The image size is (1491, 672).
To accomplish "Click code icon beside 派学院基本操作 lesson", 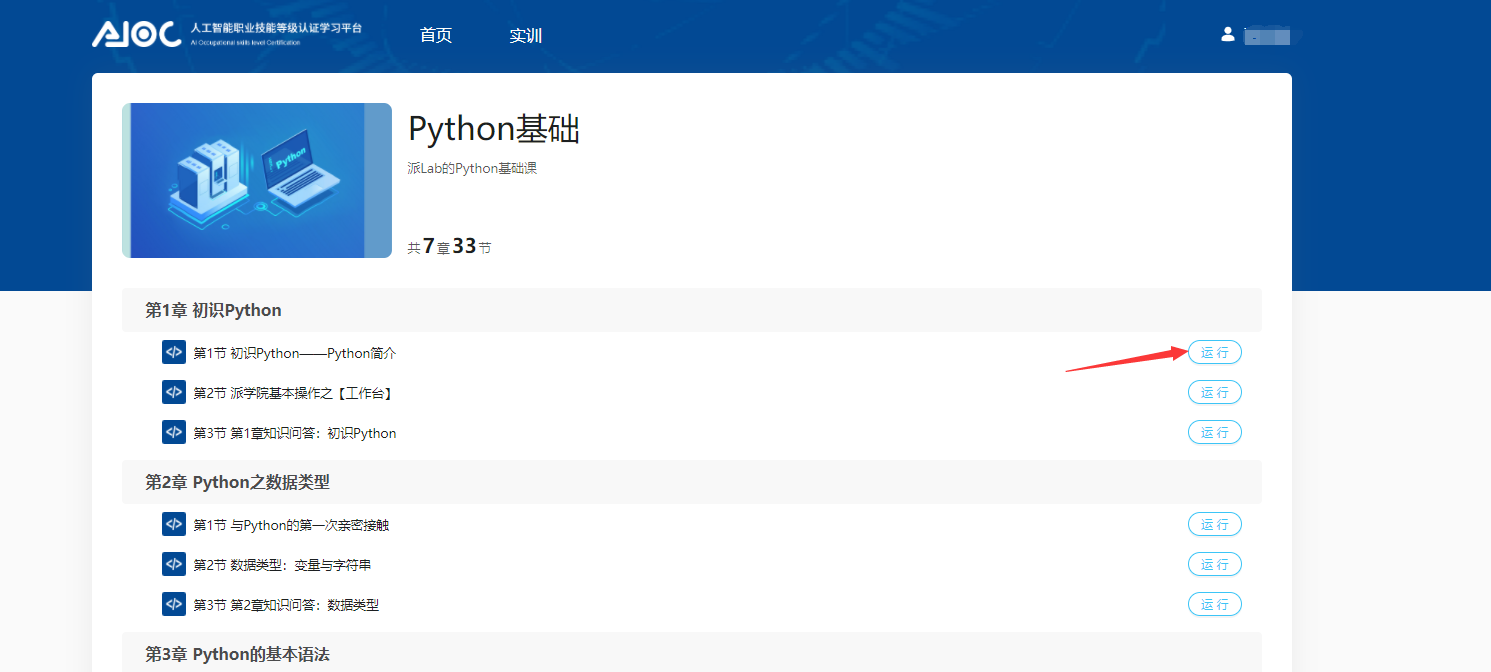I will (x=174, y=392).
